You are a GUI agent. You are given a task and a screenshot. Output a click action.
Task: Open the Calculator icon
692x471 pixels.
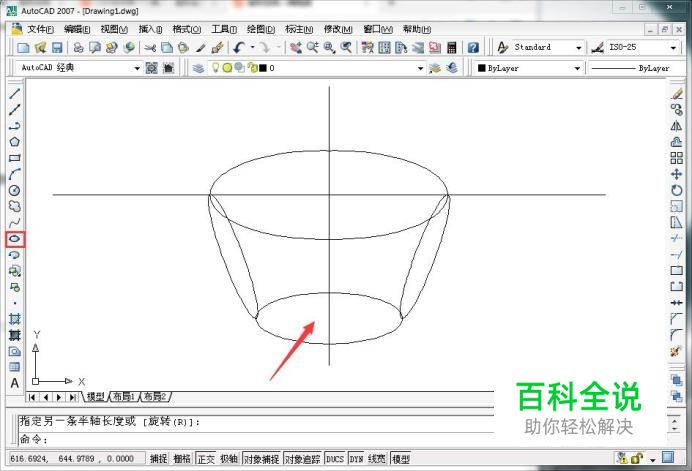point(451,48)
